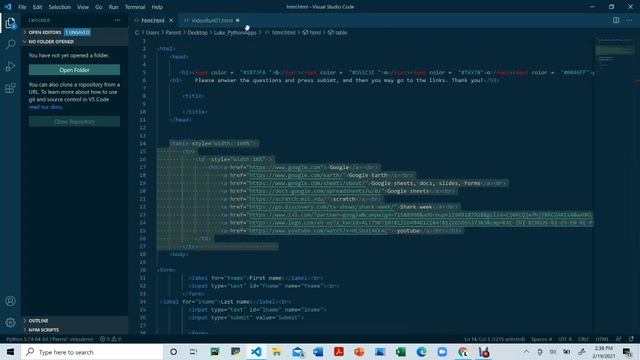Collapse the Open Editors section
The image size is (640, 360).
pyautogui.click(x=75, y=32)
